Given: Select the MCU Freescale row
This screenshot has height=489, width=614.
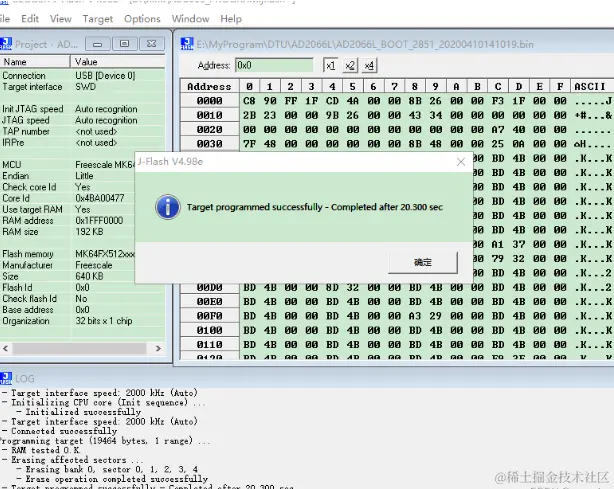Looking at the screenshot, I should pyautogui.click(x=67, y=165).
